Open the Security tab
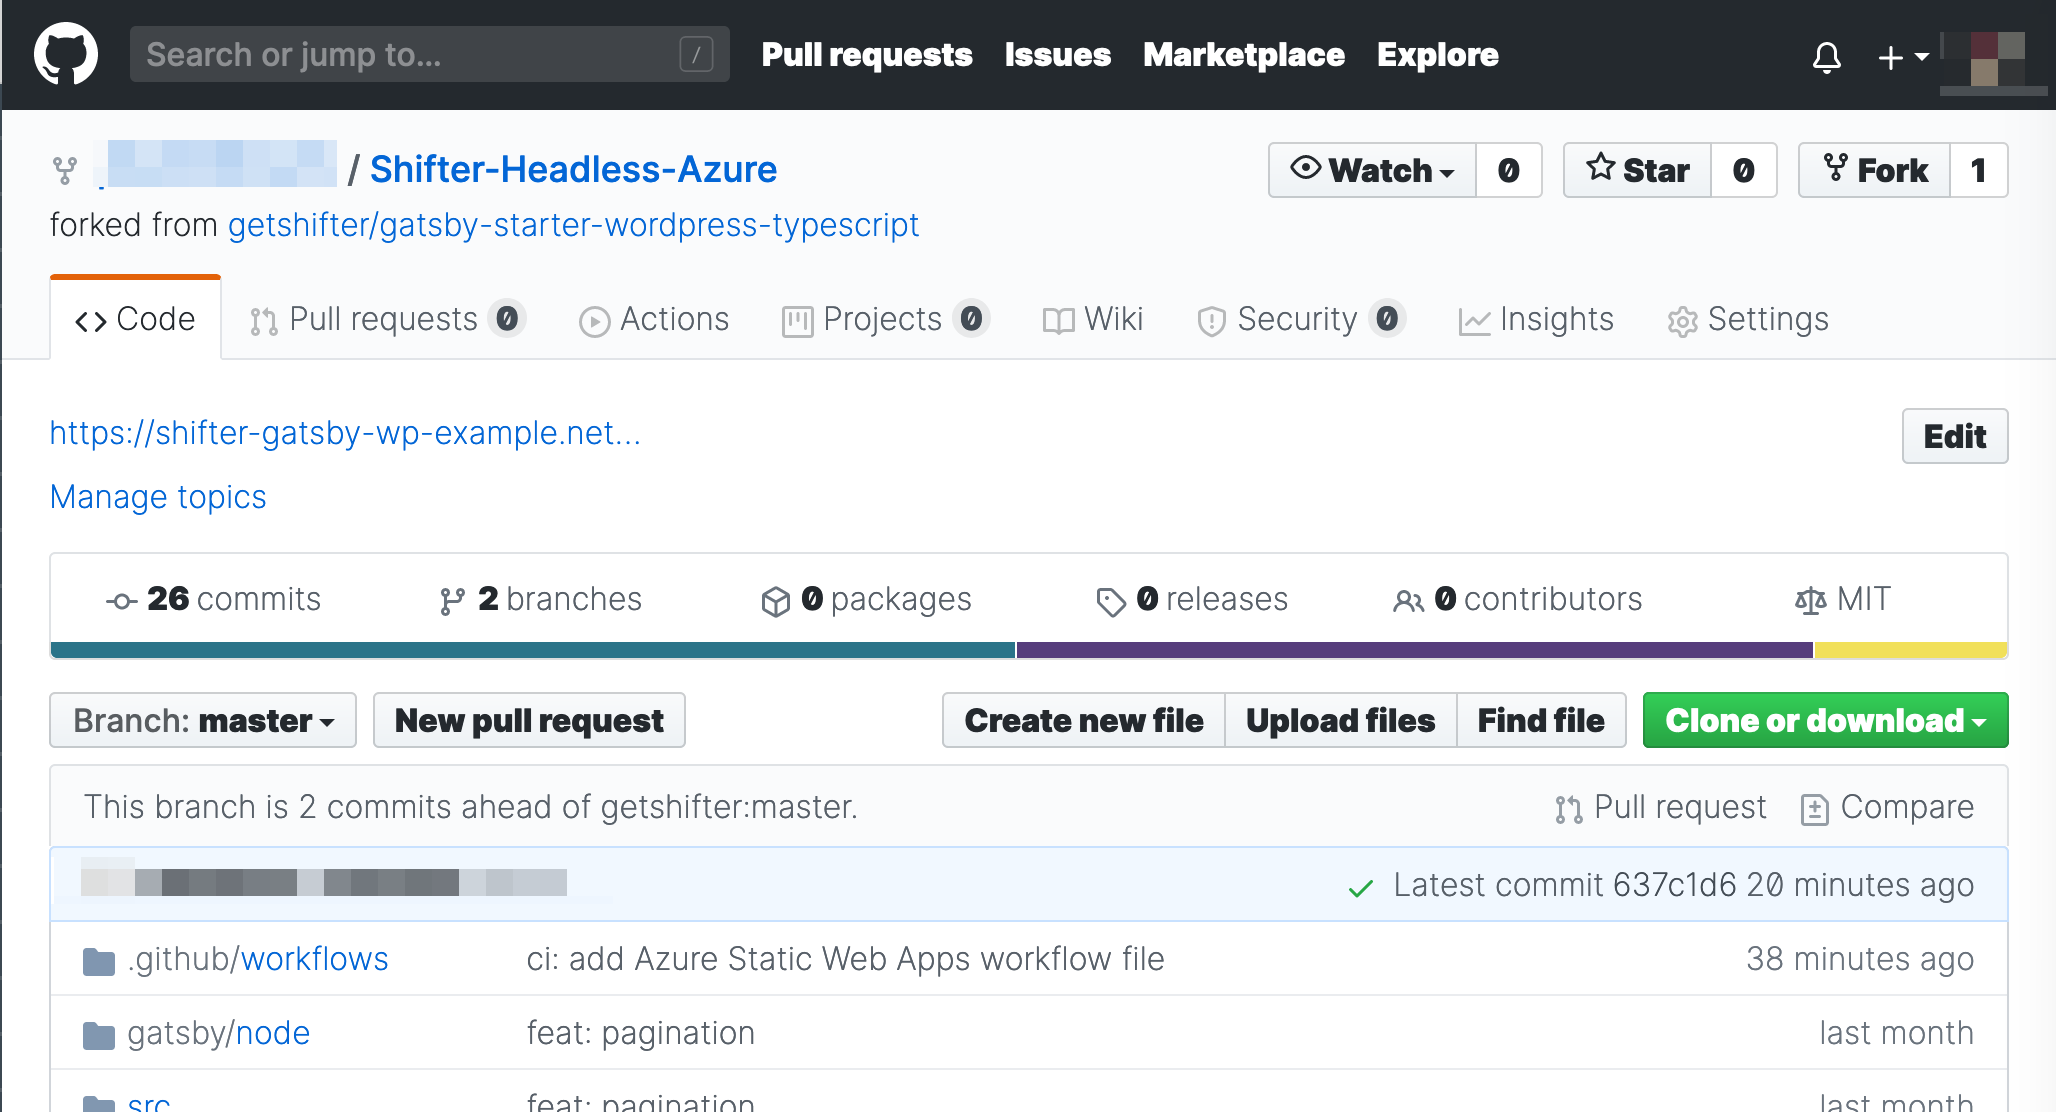2056x1112 pixels. pos(1301,319)
